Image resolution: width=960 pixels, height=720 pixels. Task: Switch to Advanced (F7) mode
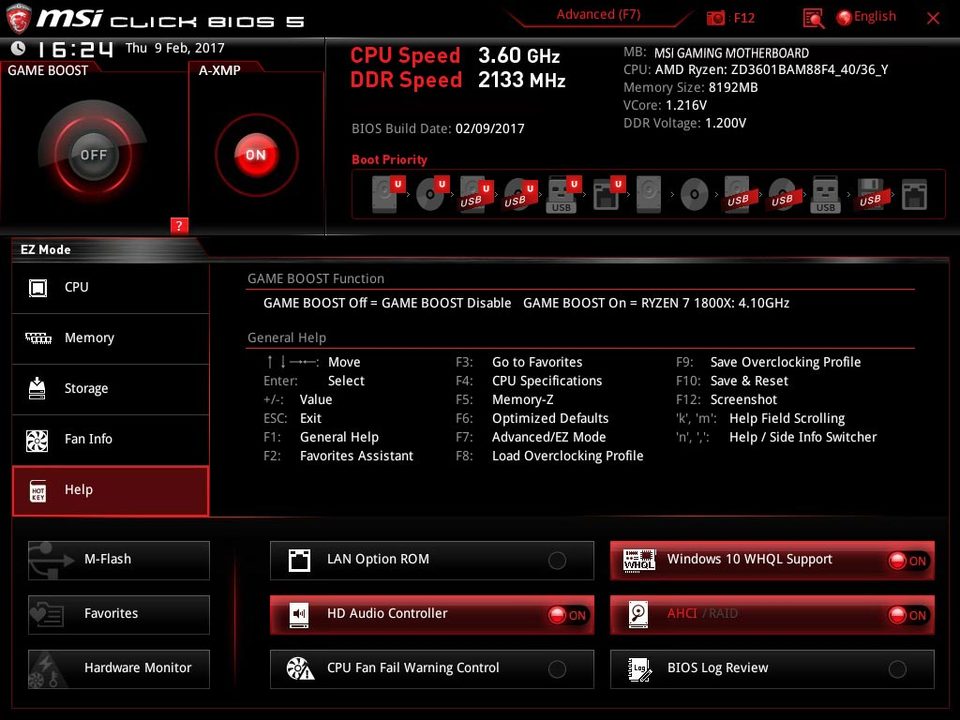pos(598,15)
